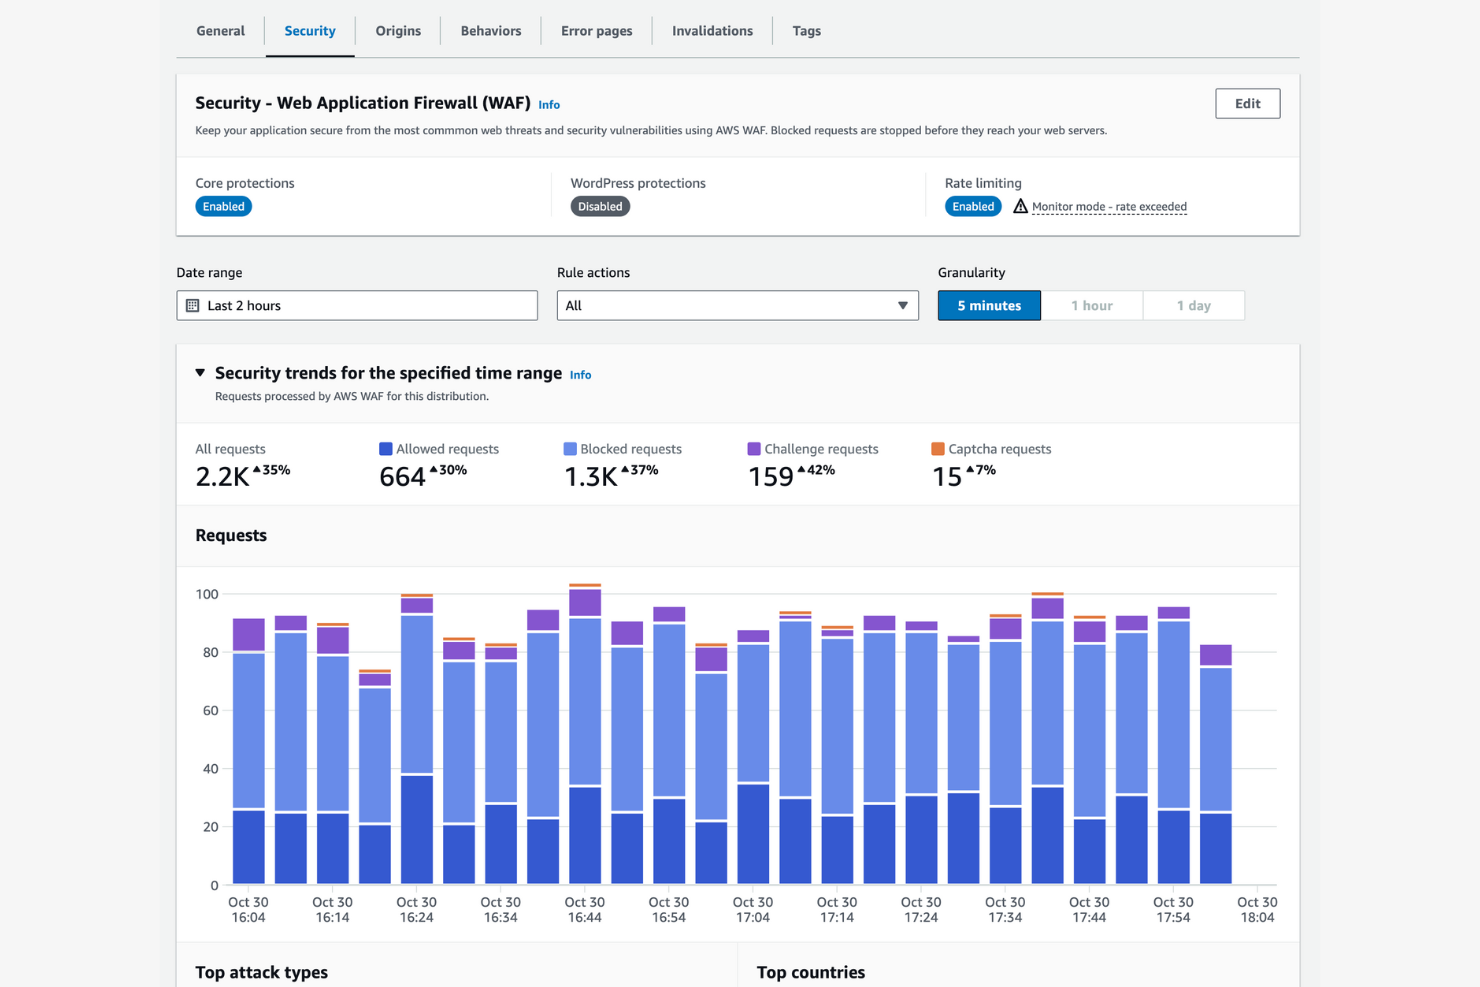Switch to the Origins tab
Screen dimensions: 1480x987
point(398,30)
